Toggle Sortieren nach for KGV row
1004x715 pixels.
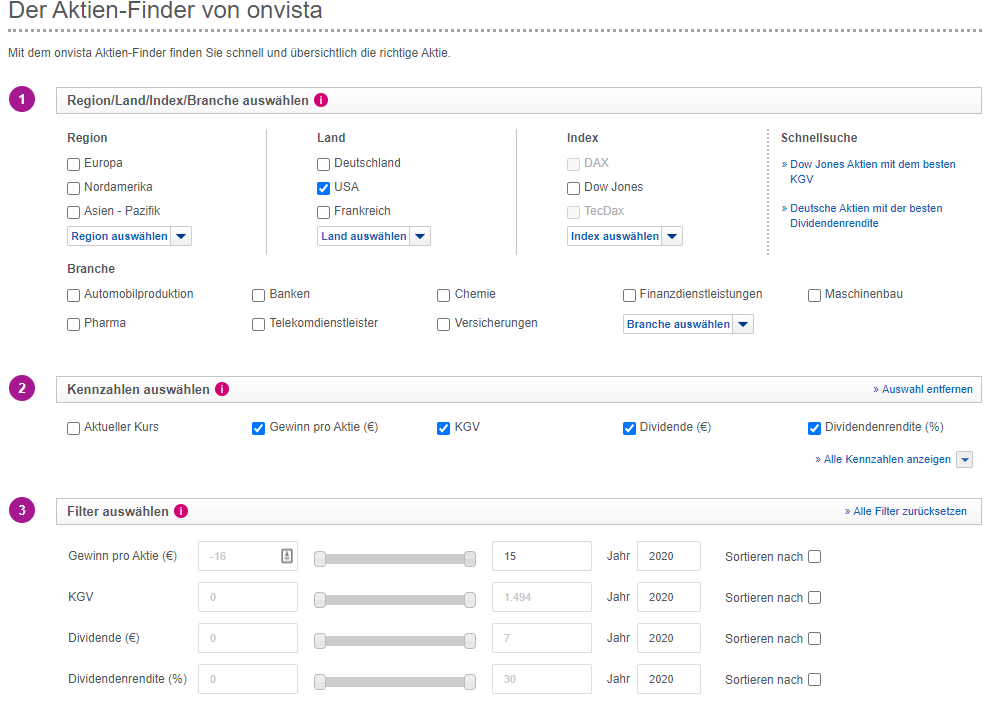pos(814,598)
